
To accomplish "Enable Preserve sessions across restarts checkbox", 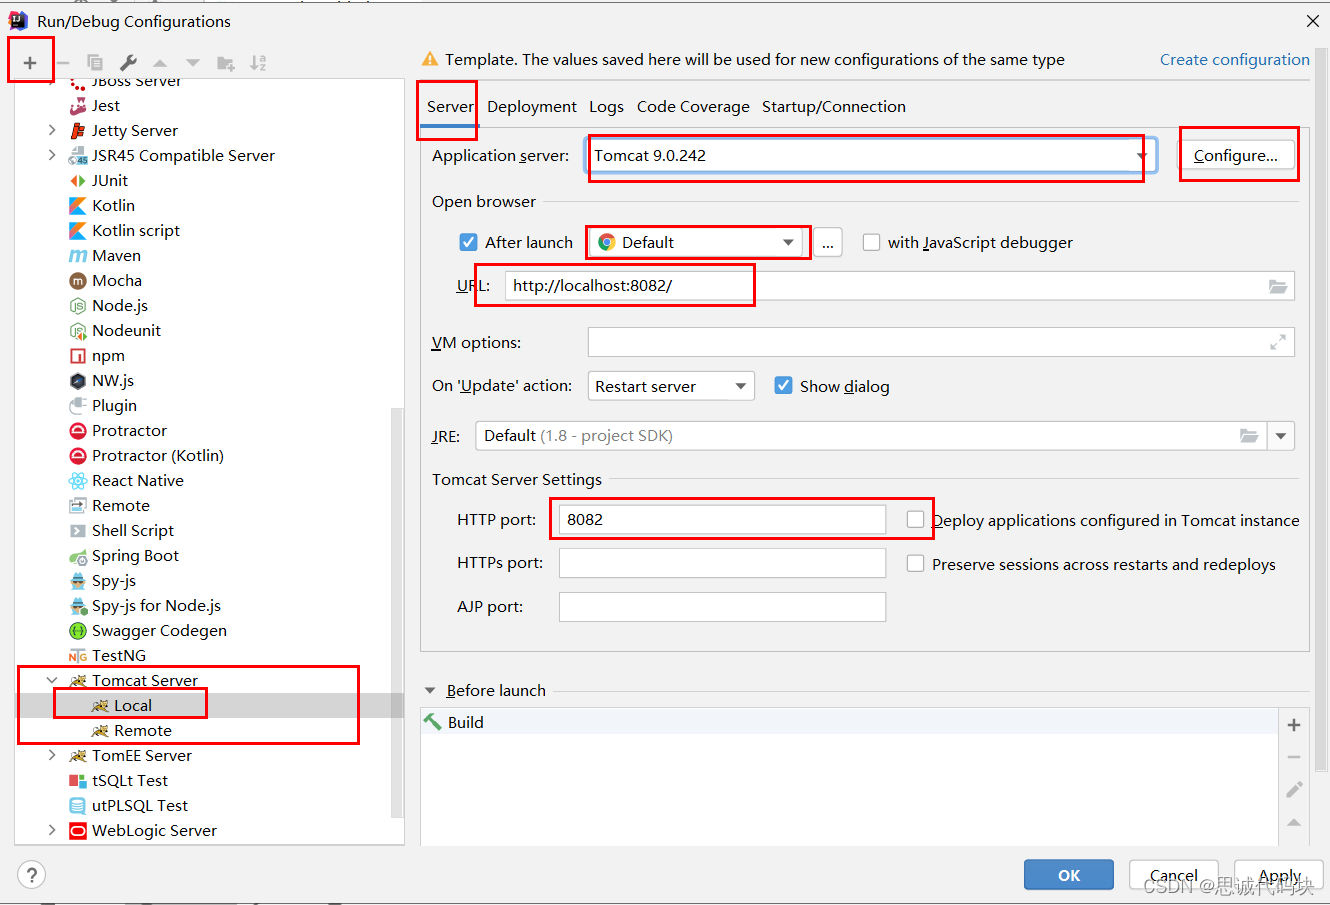I will [x=915, y=564].
